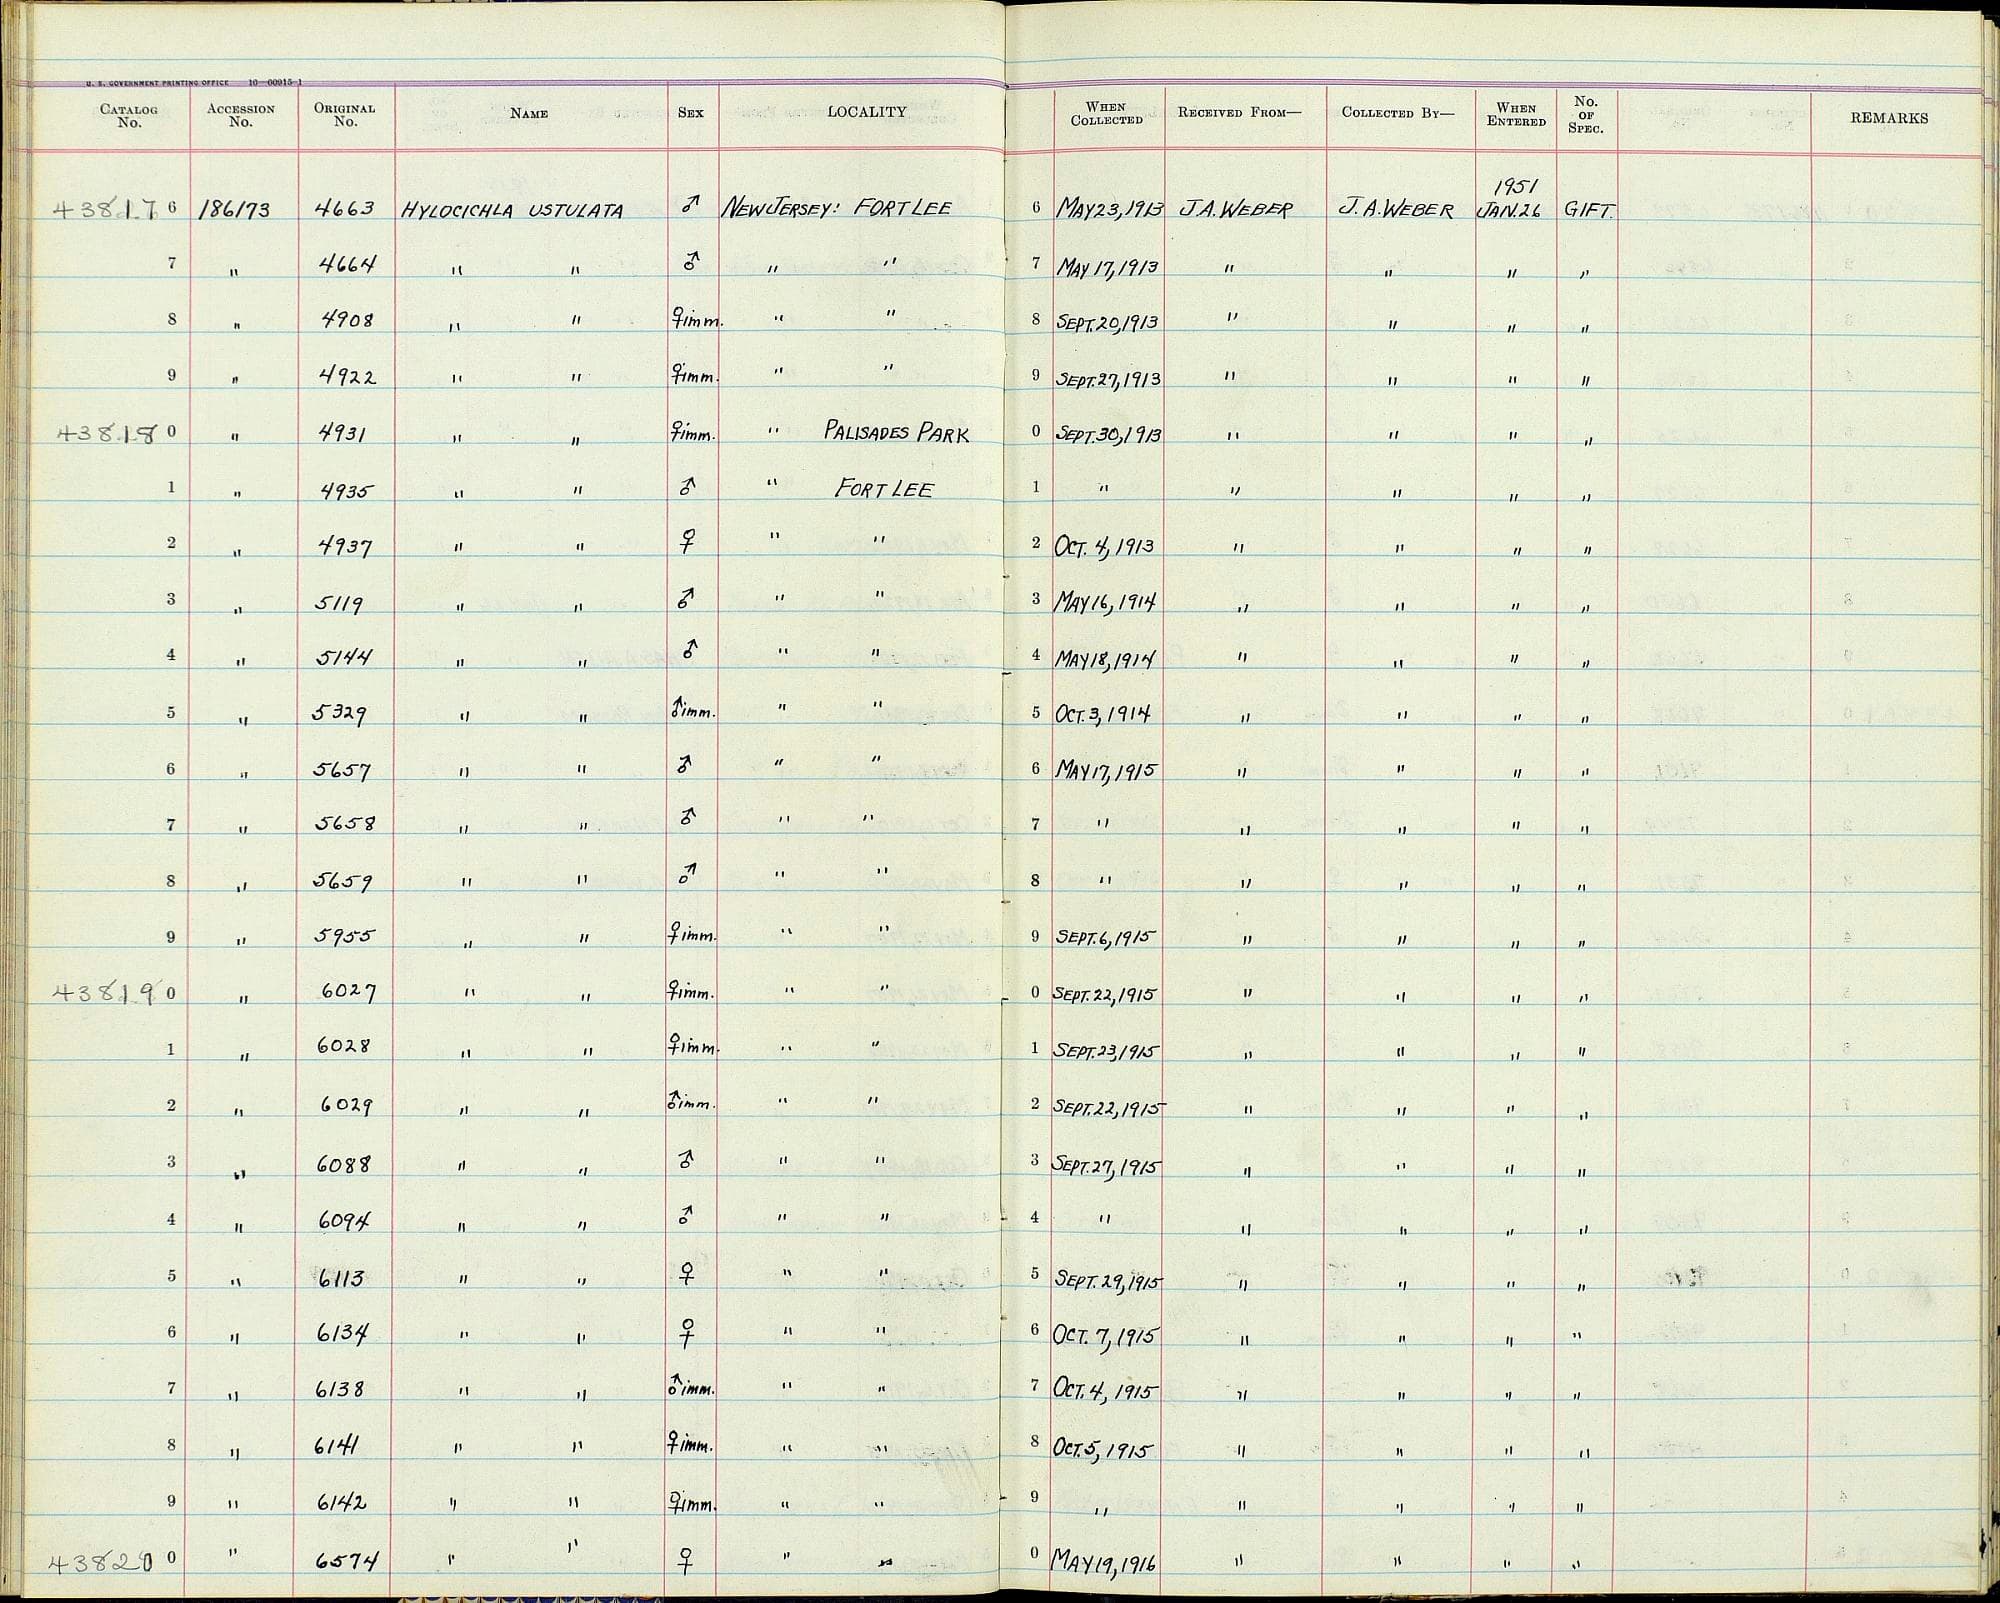The width and height of the screenshot is (2000, 1603).
Task: Select the collection date "May 23, 1913"
Action: pyautogui.click(x=1109, y=210)
